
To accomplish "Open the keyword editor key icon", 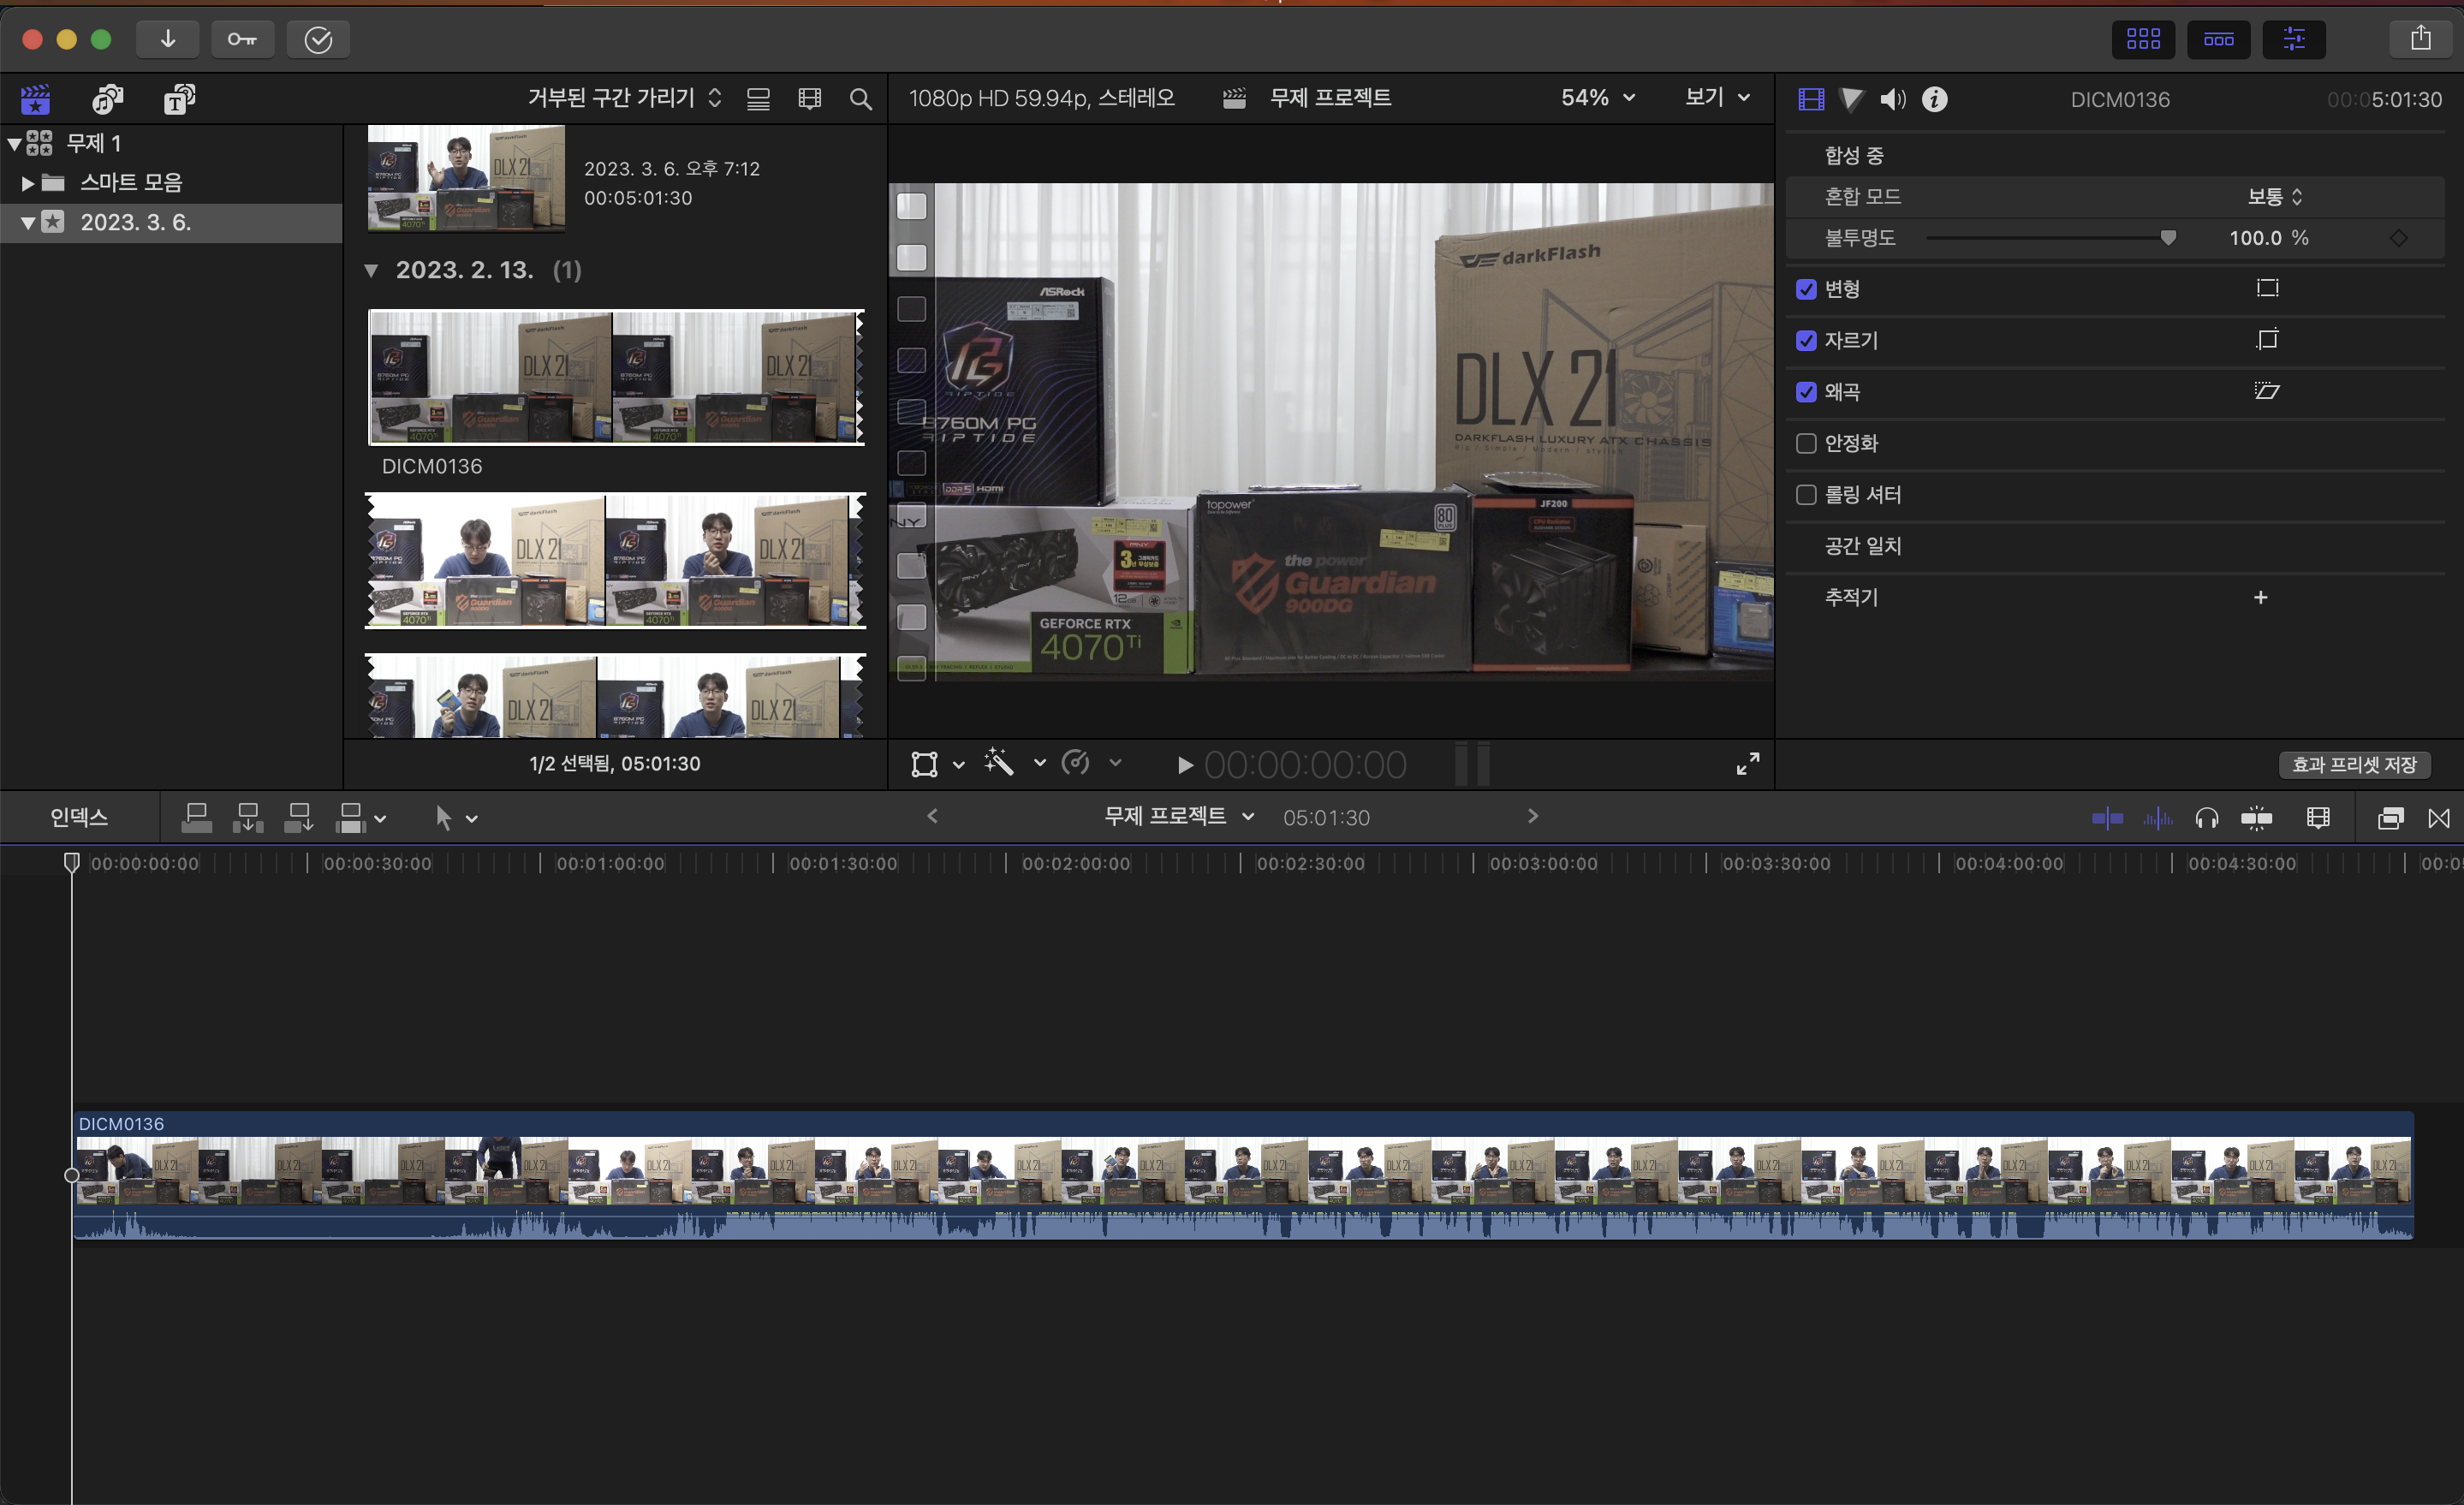I will pos(242,39).
